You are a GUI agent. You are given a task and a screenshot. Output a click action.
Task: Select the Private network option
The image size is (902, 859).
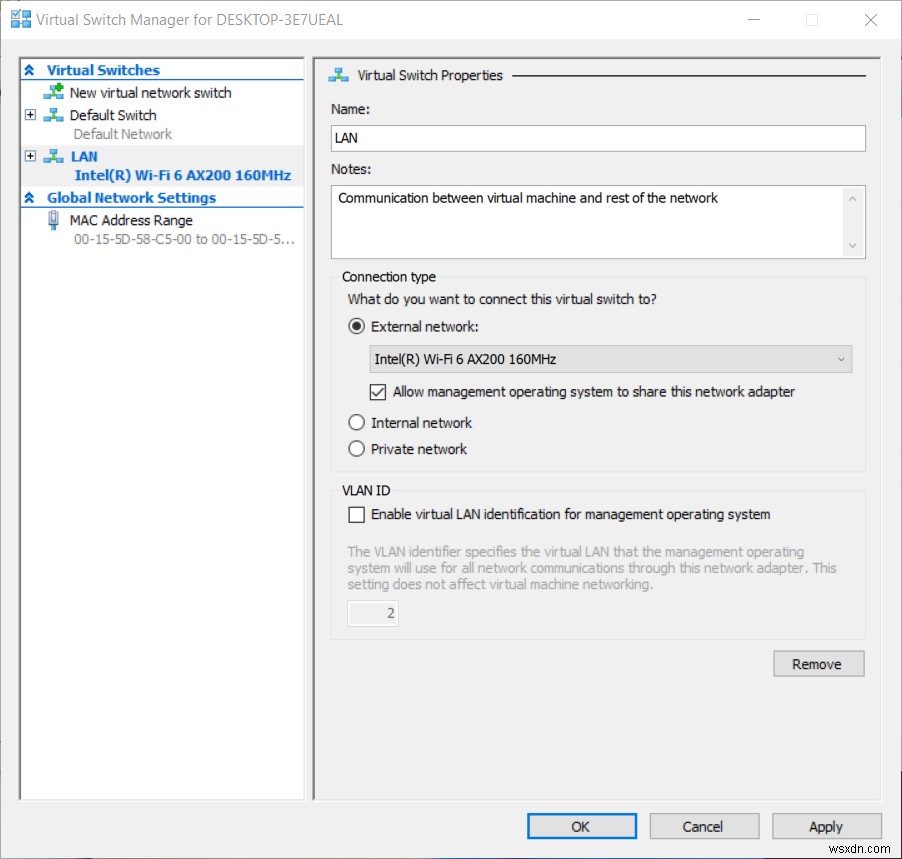tap(356, 448)
